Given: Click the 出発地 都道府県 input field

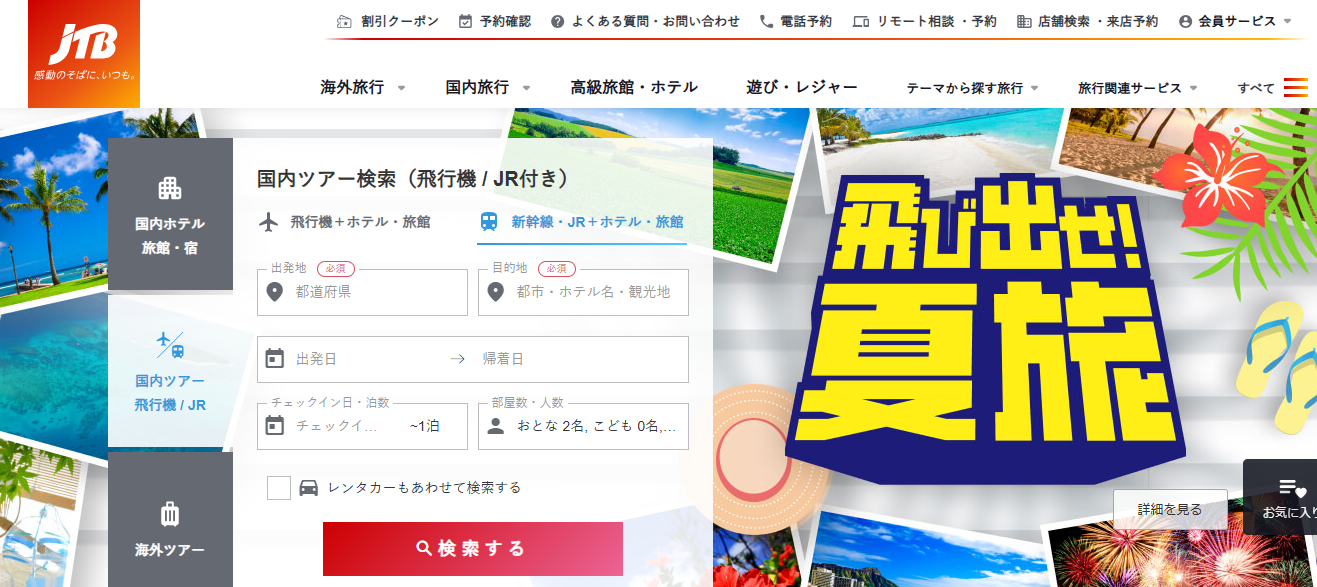Looking at the screenshot, I should 363,292.
